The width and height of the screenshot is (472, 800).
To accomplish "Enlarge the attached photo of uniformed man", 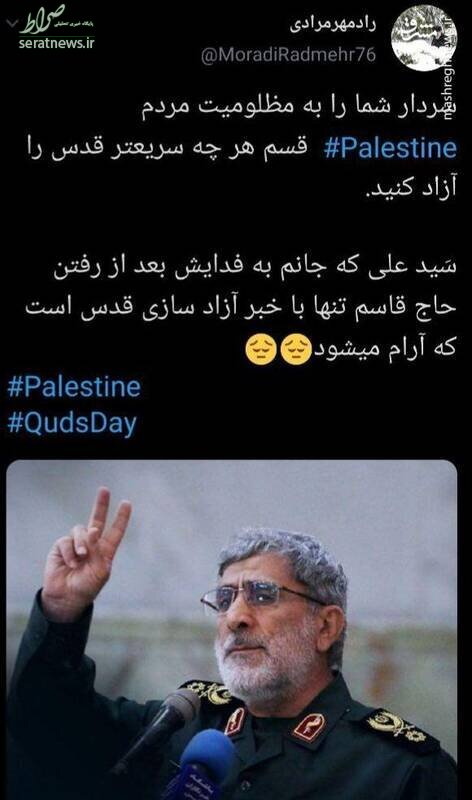I will pos(232,630).
